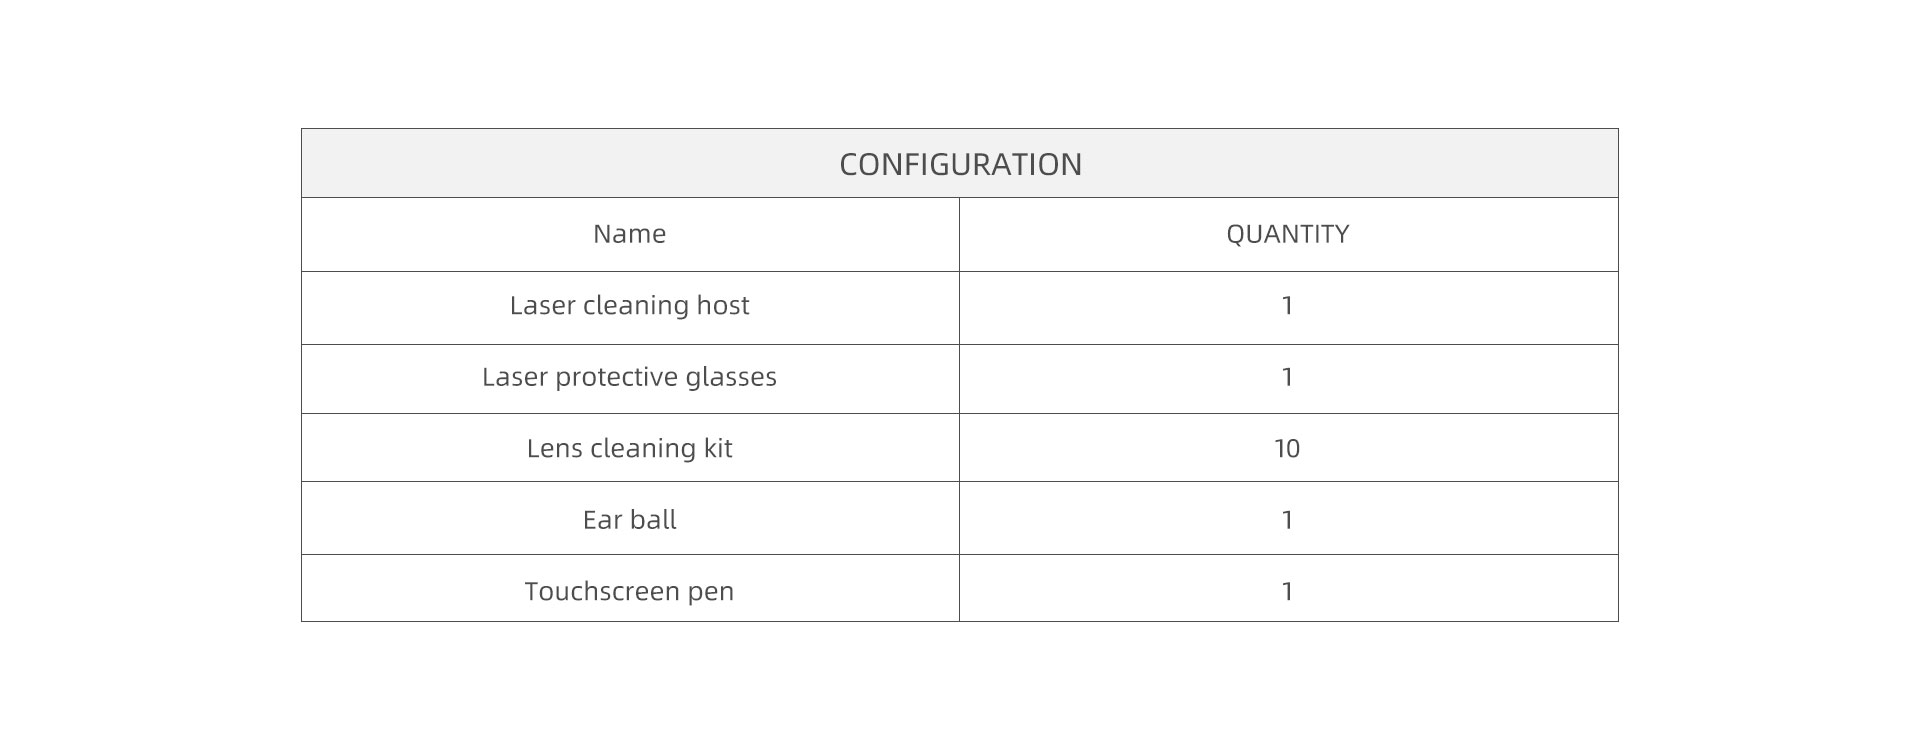Click quantity 10 for Lens cleaning kit
The height and width of the screenshot is (750, 1920).
pos(1287,448)
